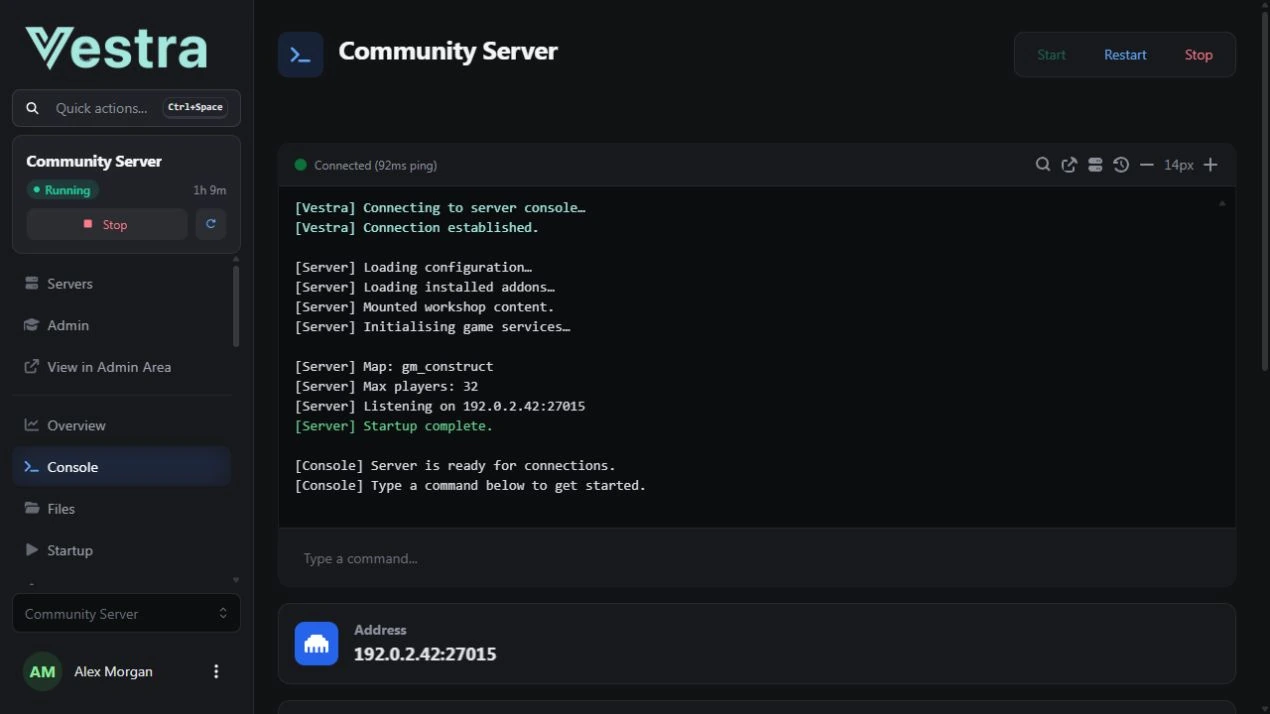This screenshot has height=714, width=1270.
Task: Click the address 192.0.2.42:27015 value
Action: [425, 654]
